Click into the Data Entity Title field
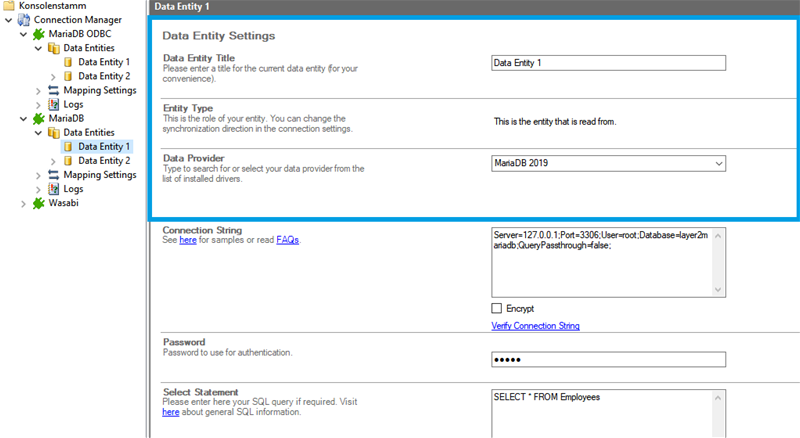The height and width of the screenshot is (438, 800). pos(608,62)
